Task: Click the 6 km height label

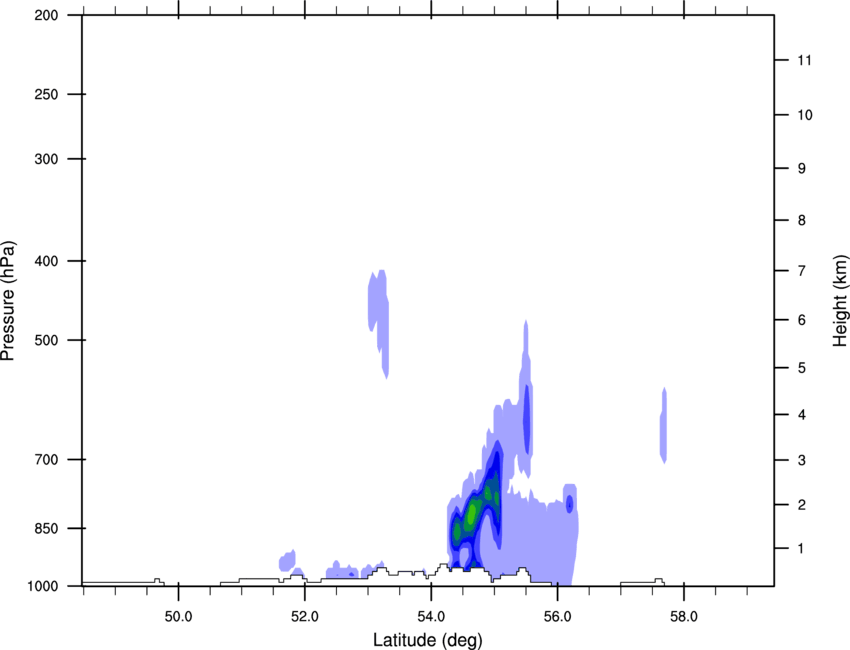Action: (x=802, y=320)
